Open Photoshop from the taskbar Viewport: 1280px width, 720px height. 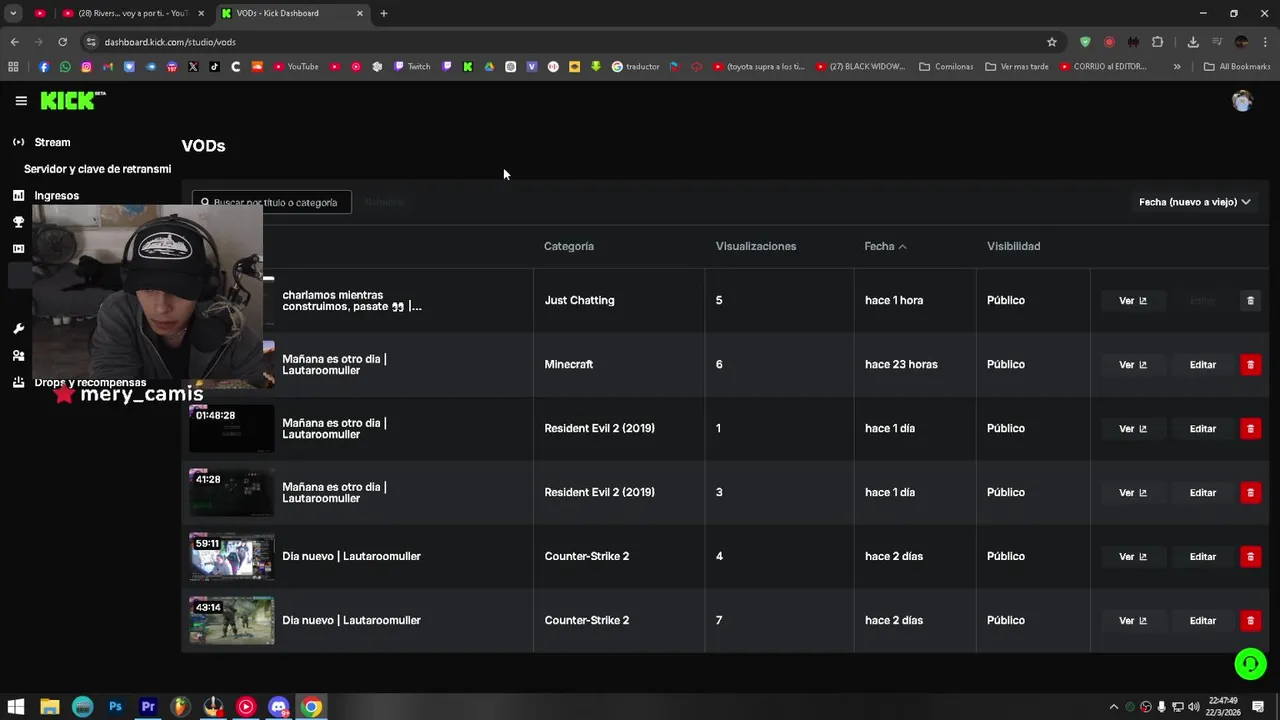[115, 707]
